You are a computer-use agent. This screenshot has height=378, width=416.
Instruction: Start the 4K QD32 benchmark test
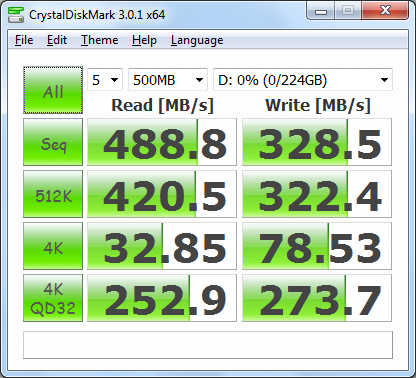[x=53, y=298]
